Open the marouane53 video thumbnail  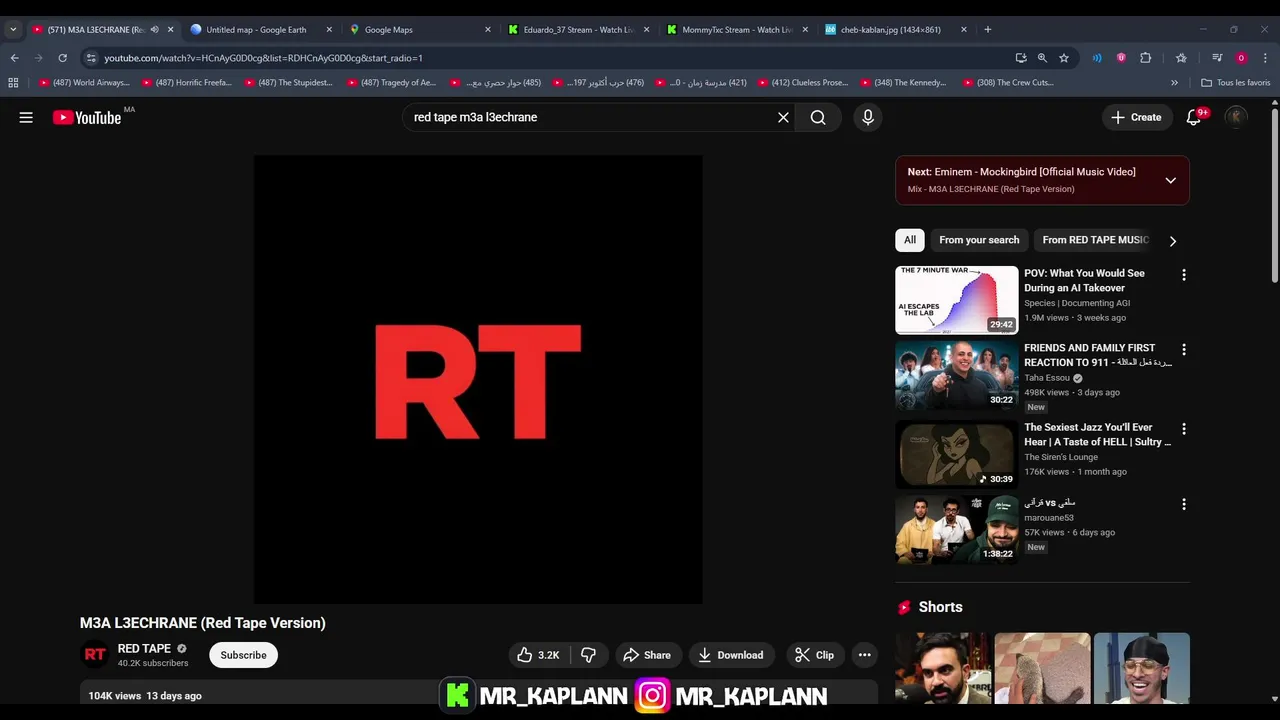tap(956, 530)
